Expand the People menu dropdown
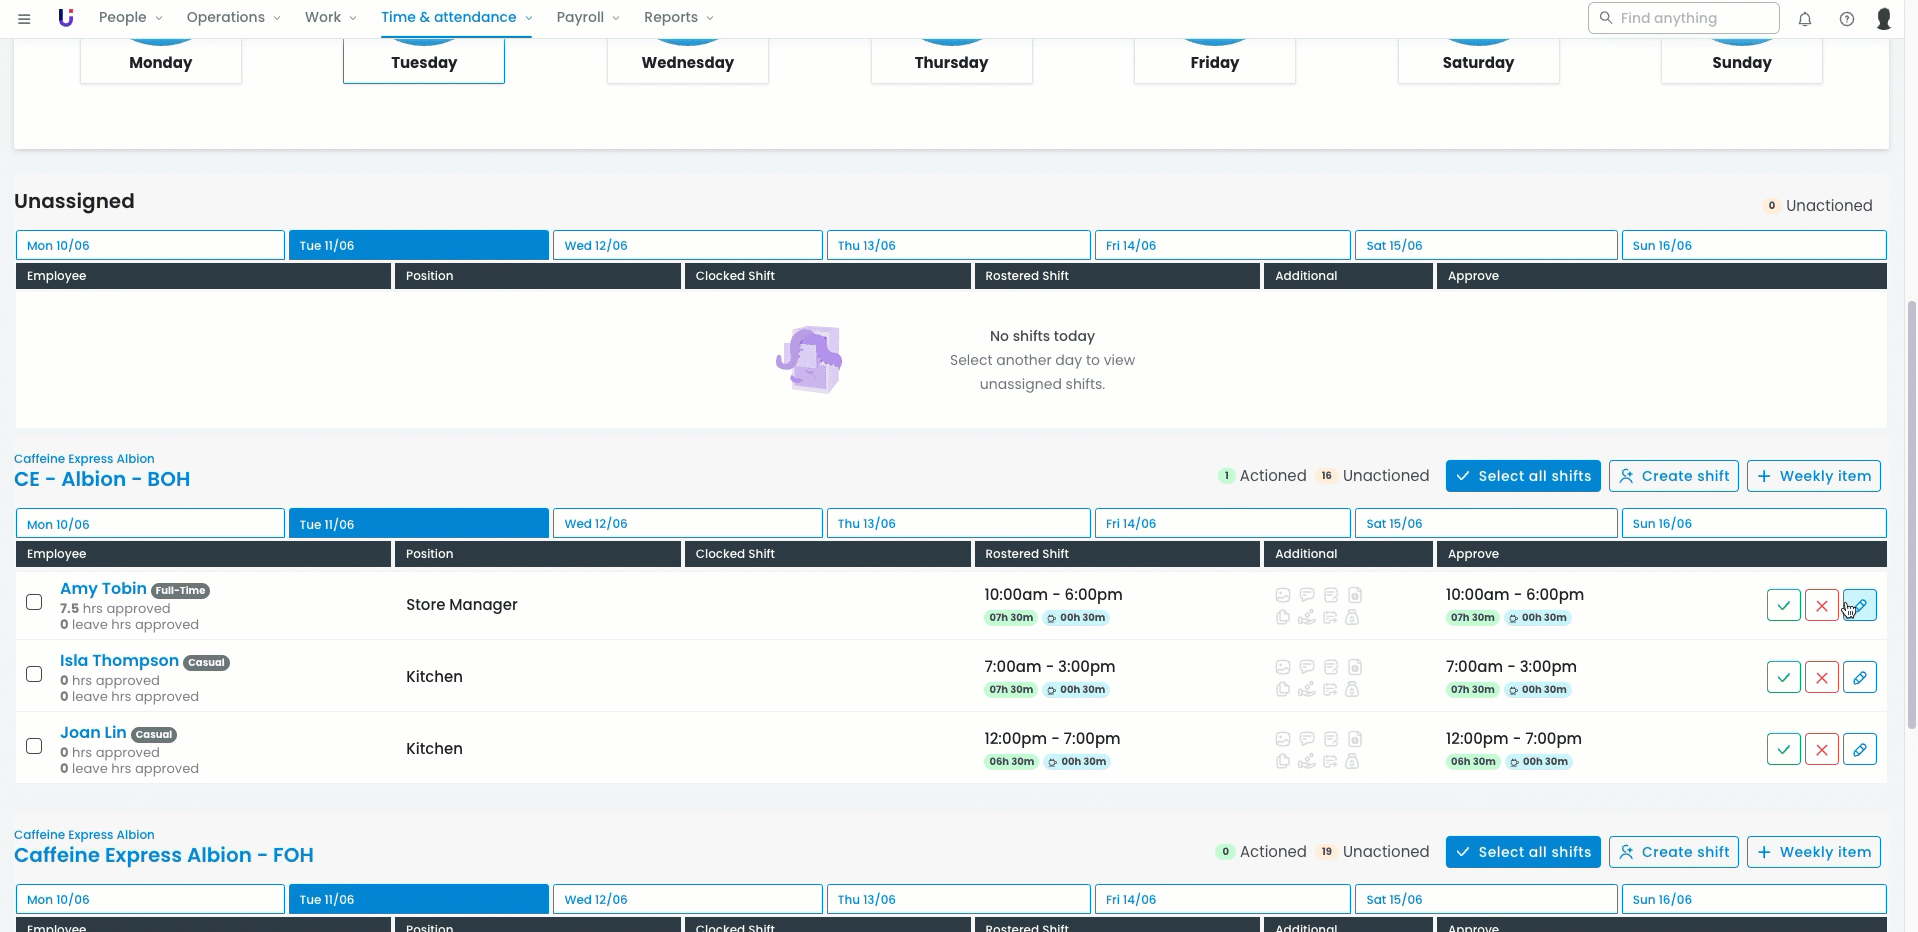 pyautogui.click(x=130, y=18)
